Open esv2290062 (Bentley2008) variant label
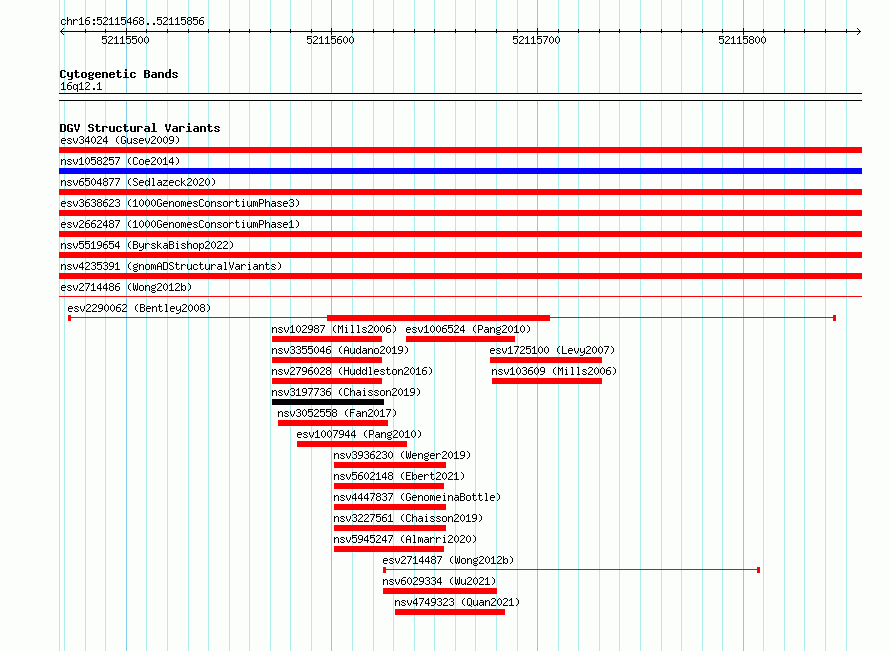 coord(139,308)
